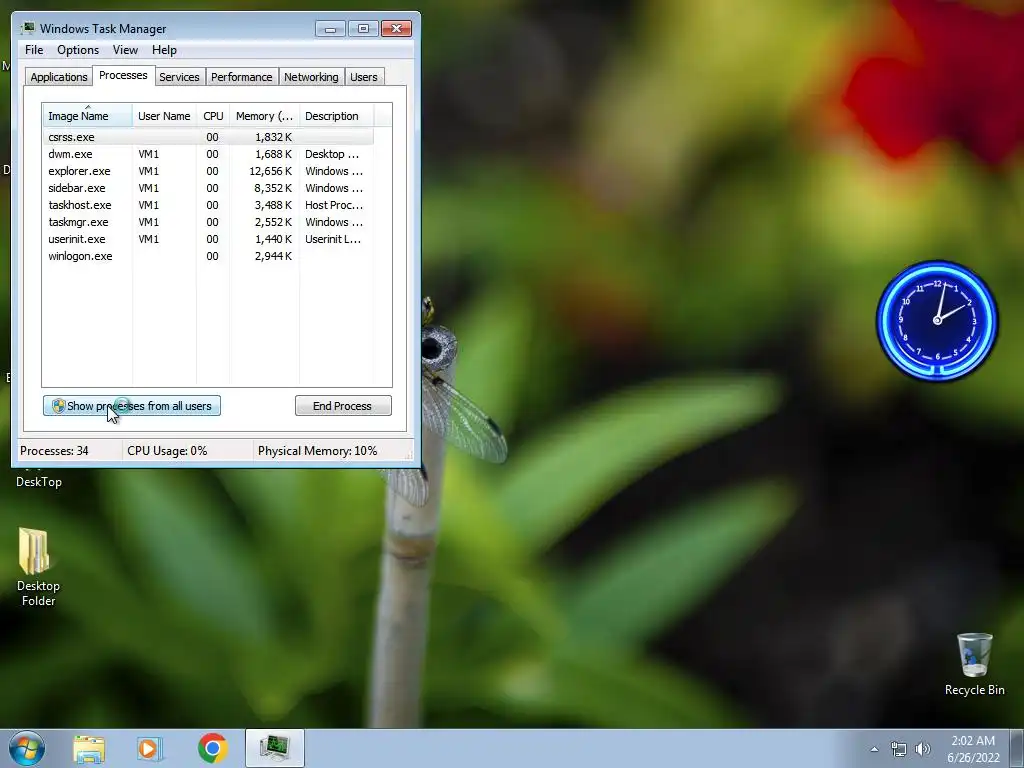Sort by Memory column header
This screenshot has height=768, width=1024.
tap(264, 116)
